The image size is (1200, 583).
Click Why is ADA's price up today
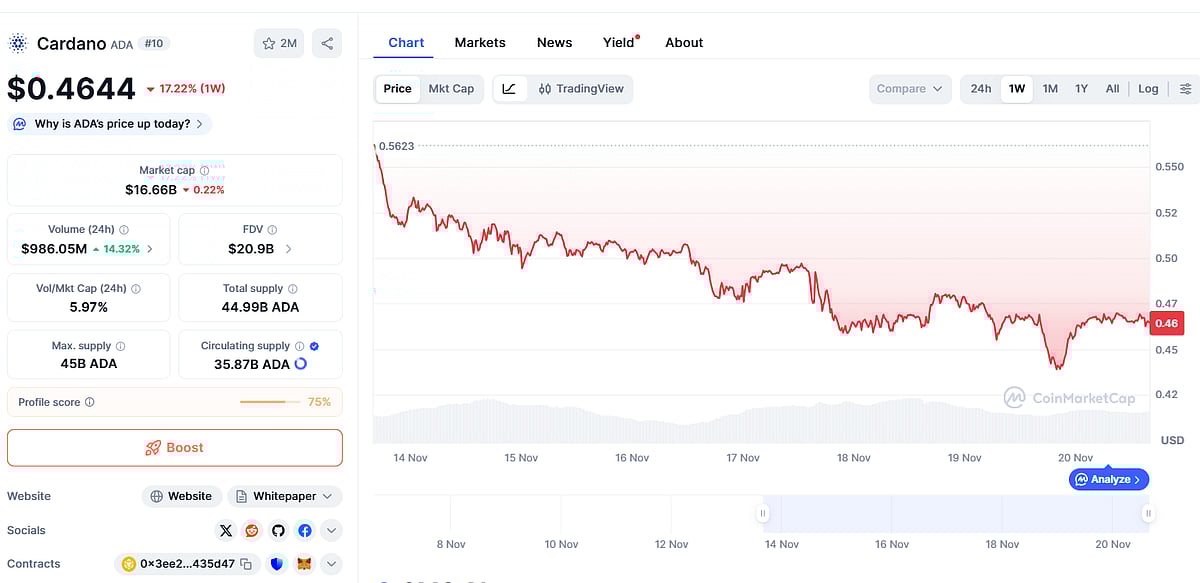pos(110,124)
